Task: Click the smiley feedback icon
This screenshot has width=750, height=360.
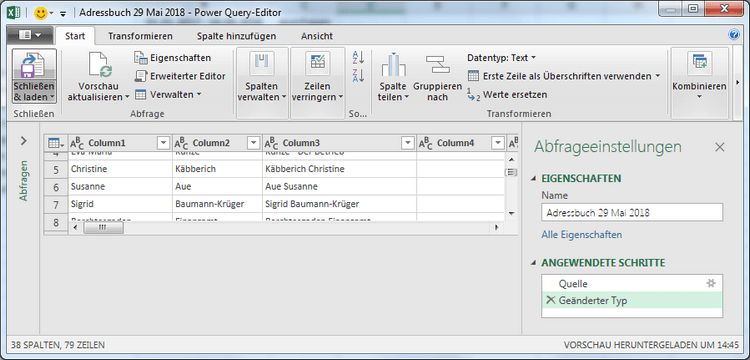Action: point(41,13)
